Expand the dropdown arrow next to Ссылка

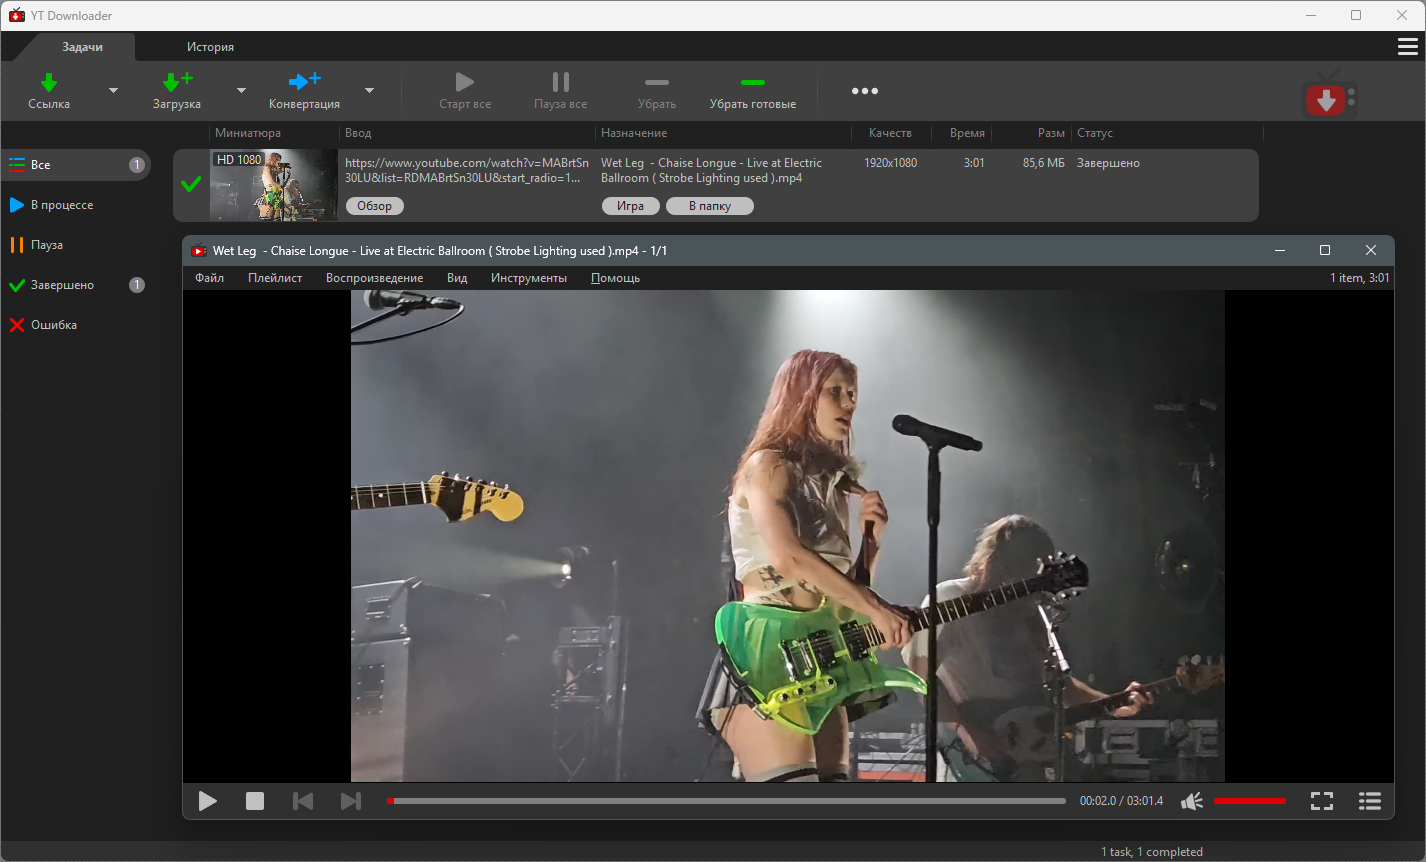point(113,91)
